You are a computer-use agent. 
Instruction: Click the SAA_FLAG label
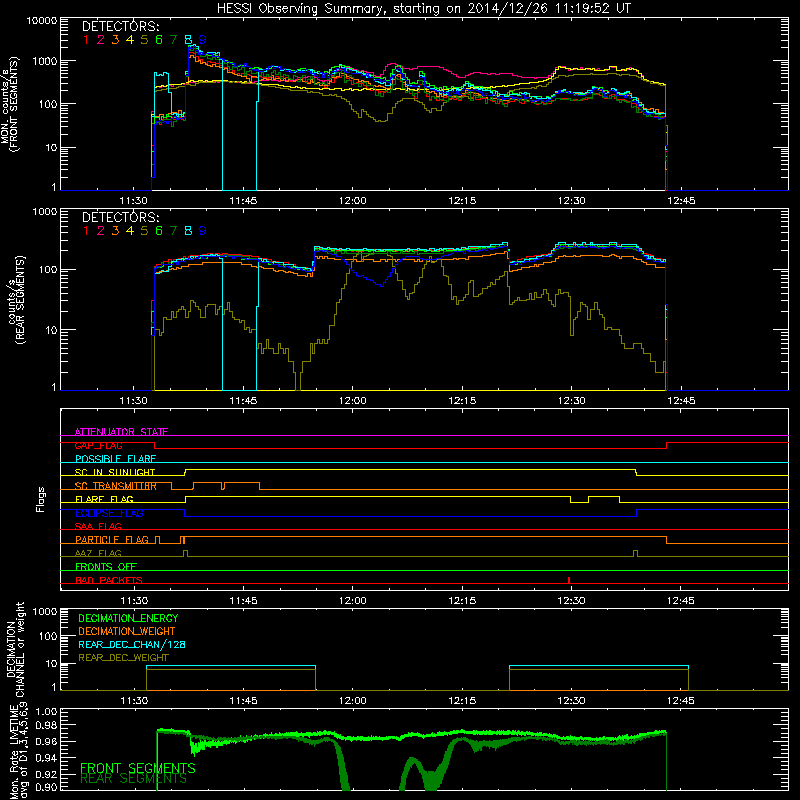click(98, 526)
